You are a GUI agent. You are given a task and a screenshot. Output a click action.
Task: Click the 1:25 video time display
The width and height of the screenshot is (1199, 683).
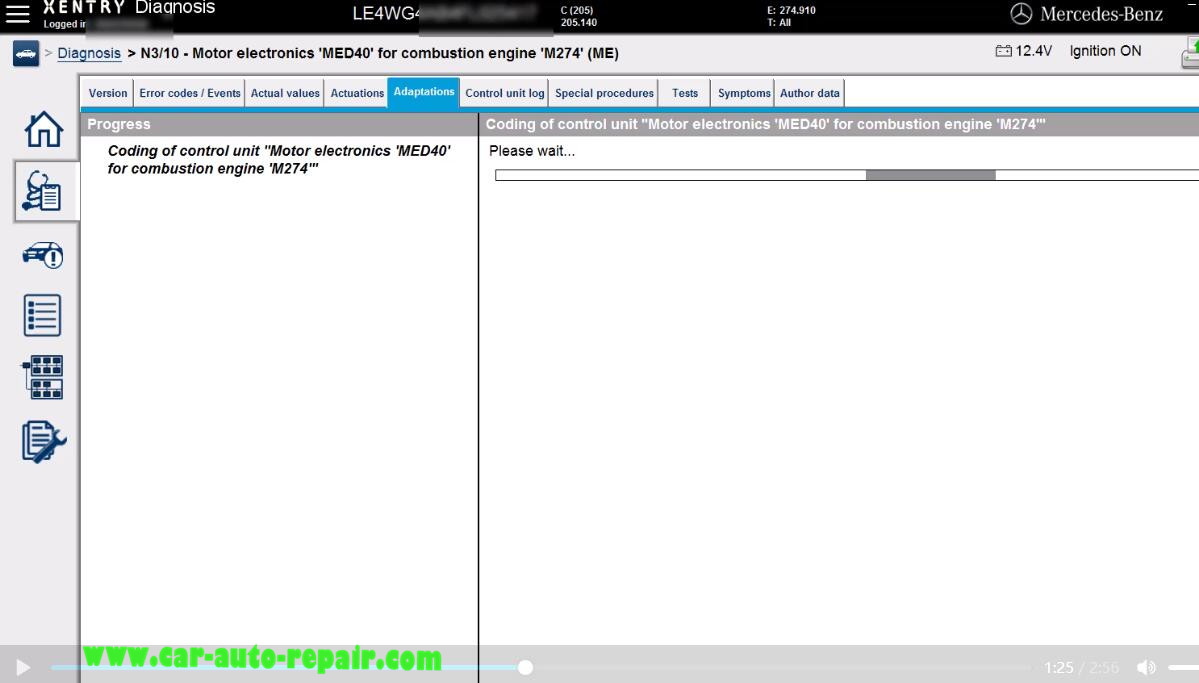click(1058, 668)
